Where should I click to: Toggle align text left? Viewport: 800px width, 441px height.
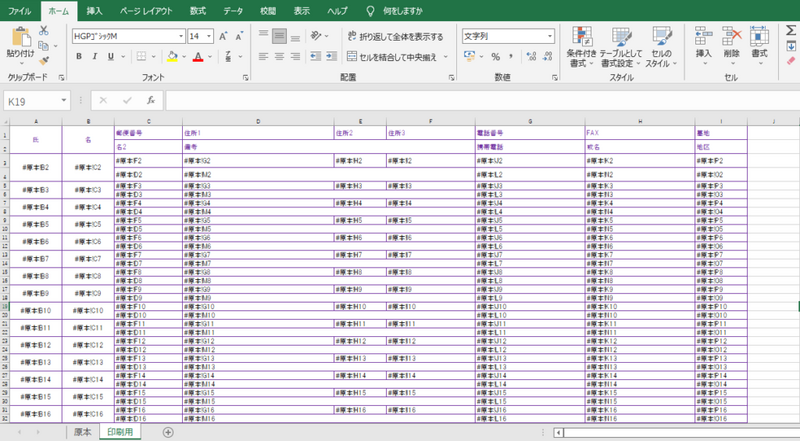click(263, 57)
